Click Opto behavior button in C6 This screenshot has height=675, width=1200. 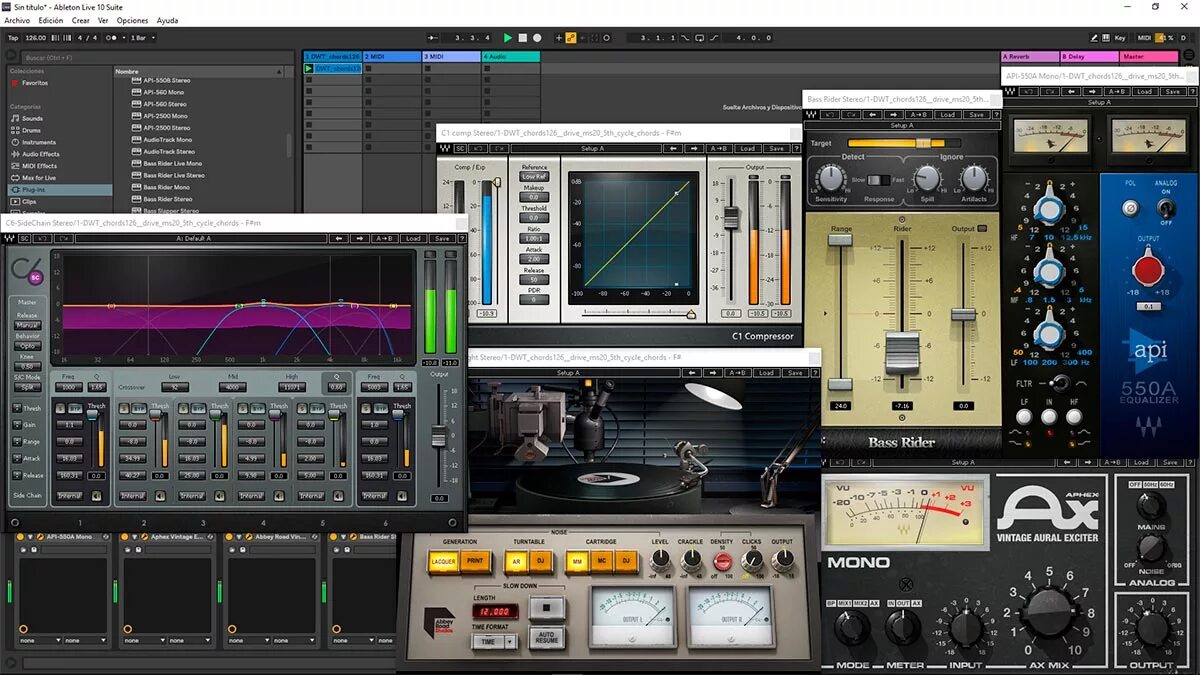tap(27, 346)
